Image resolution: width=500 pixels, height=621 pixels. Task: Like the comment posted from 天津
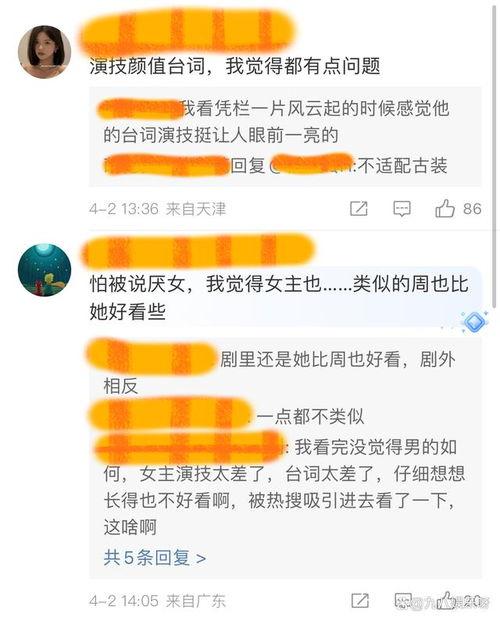tap(445, 208)
